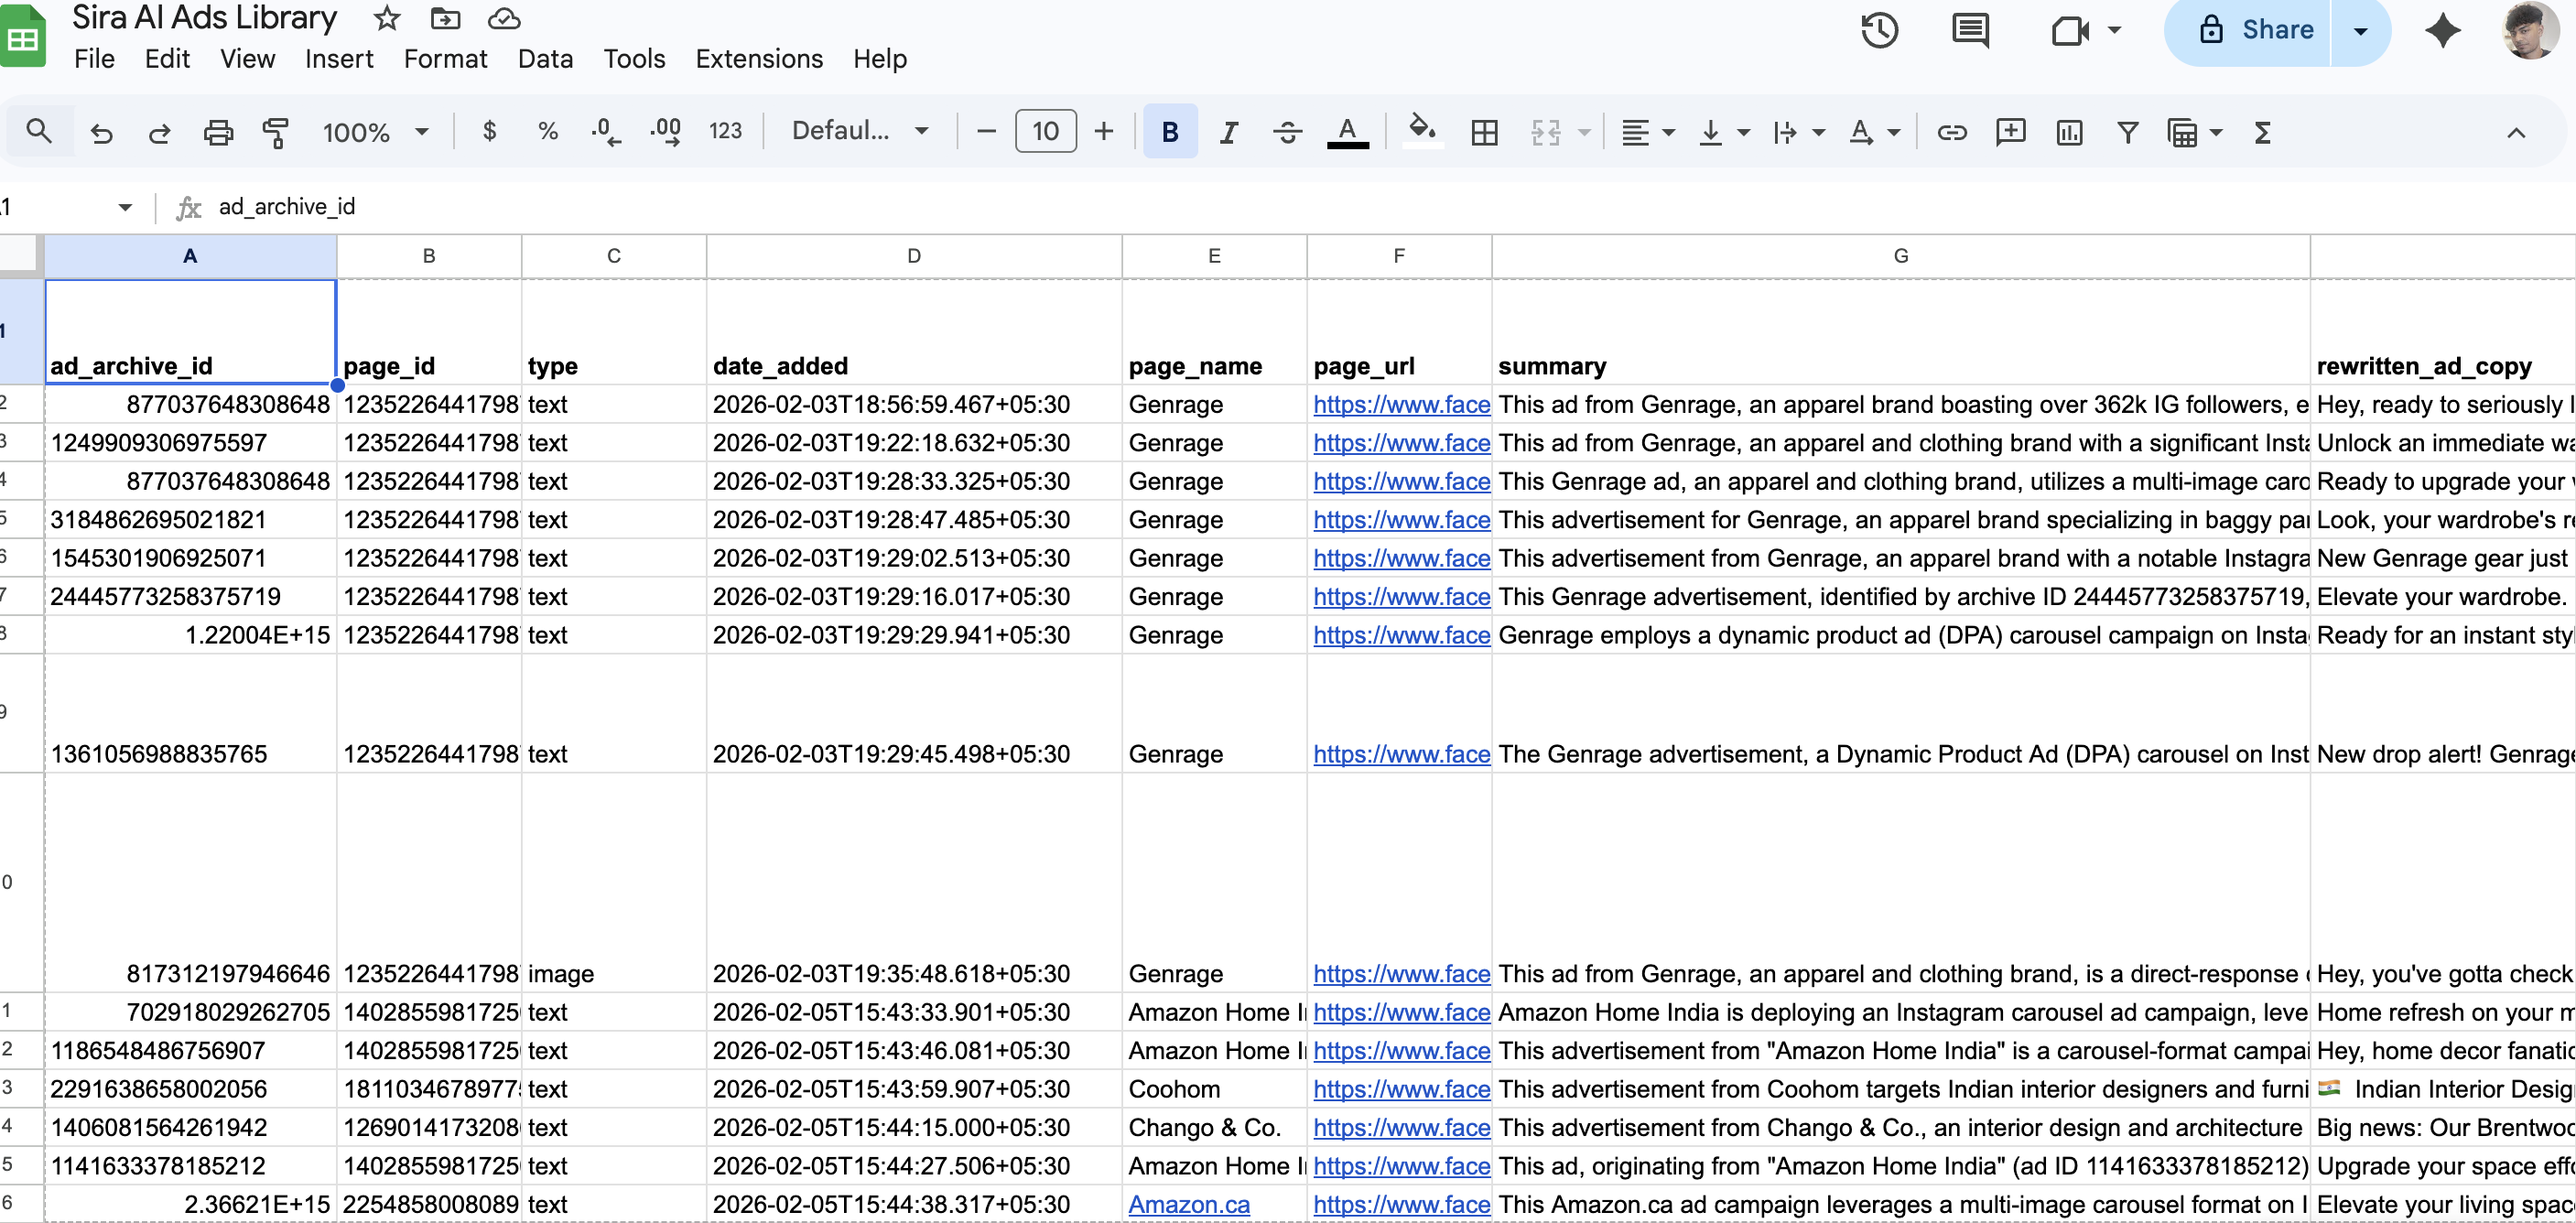Click the formula bar showing ad_archive_id

point(1390,207)
